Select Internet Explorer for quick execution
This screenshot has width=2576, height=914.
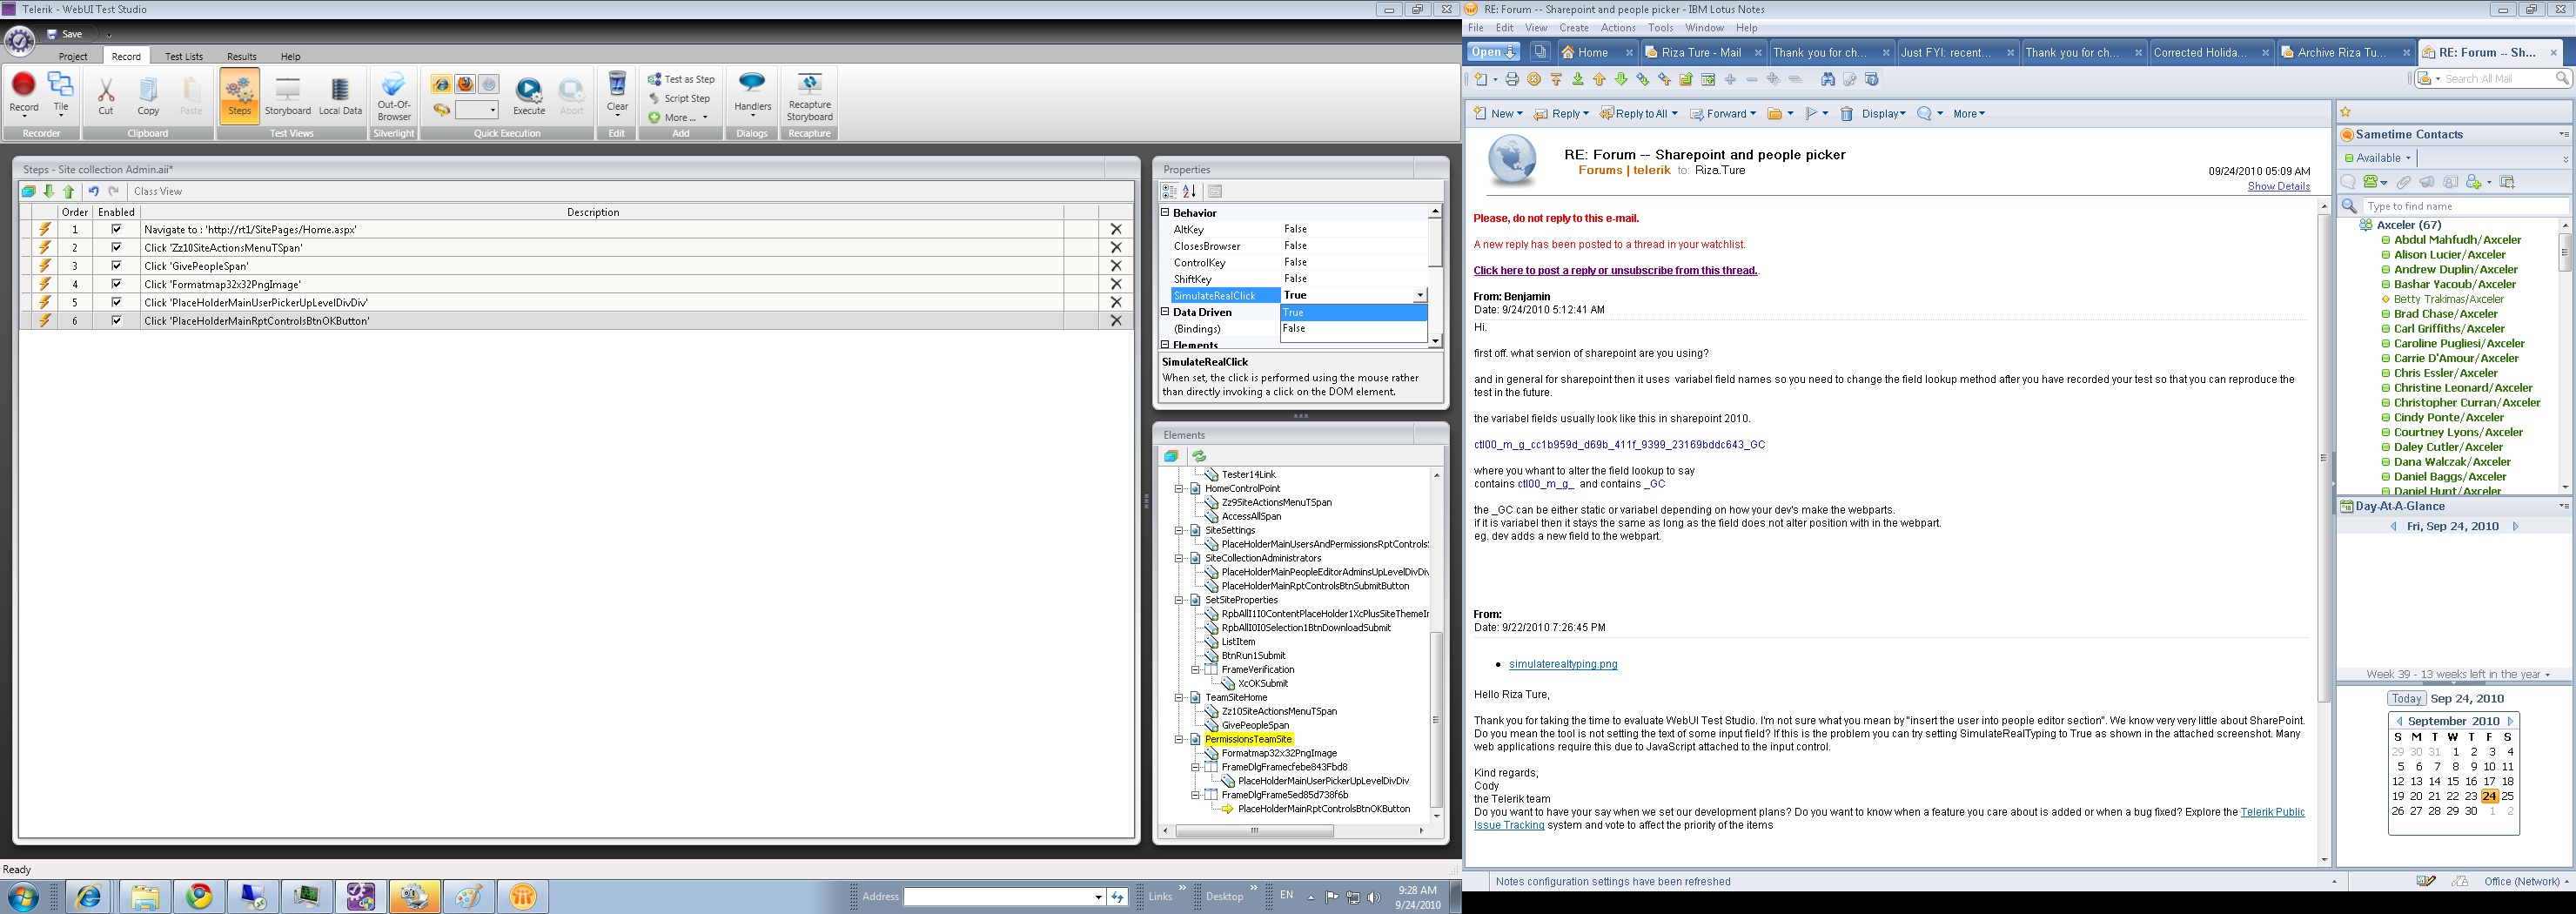tap(441, 84)
